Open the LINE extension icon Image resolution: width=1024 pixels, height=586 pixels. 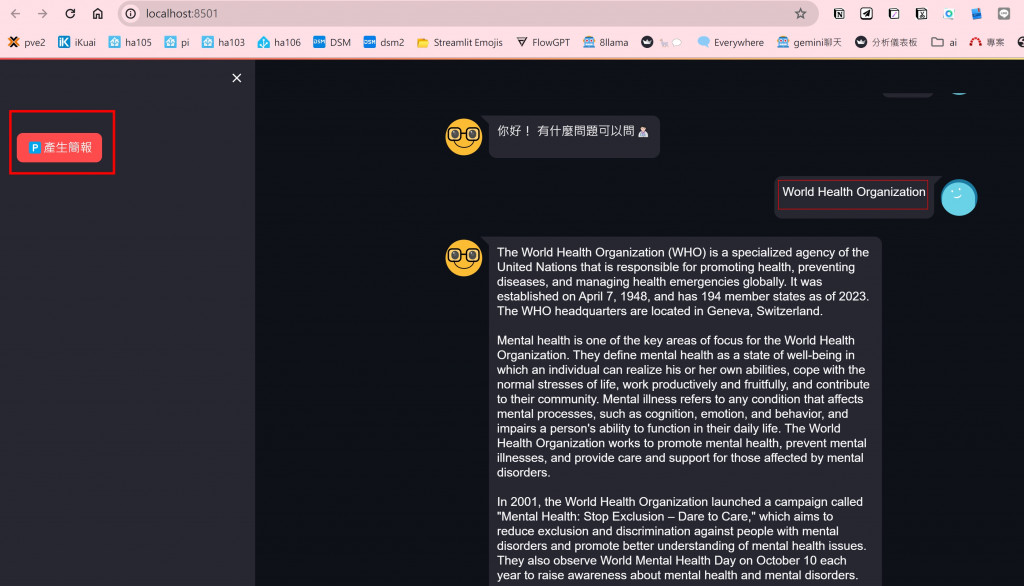[1004, 13]
